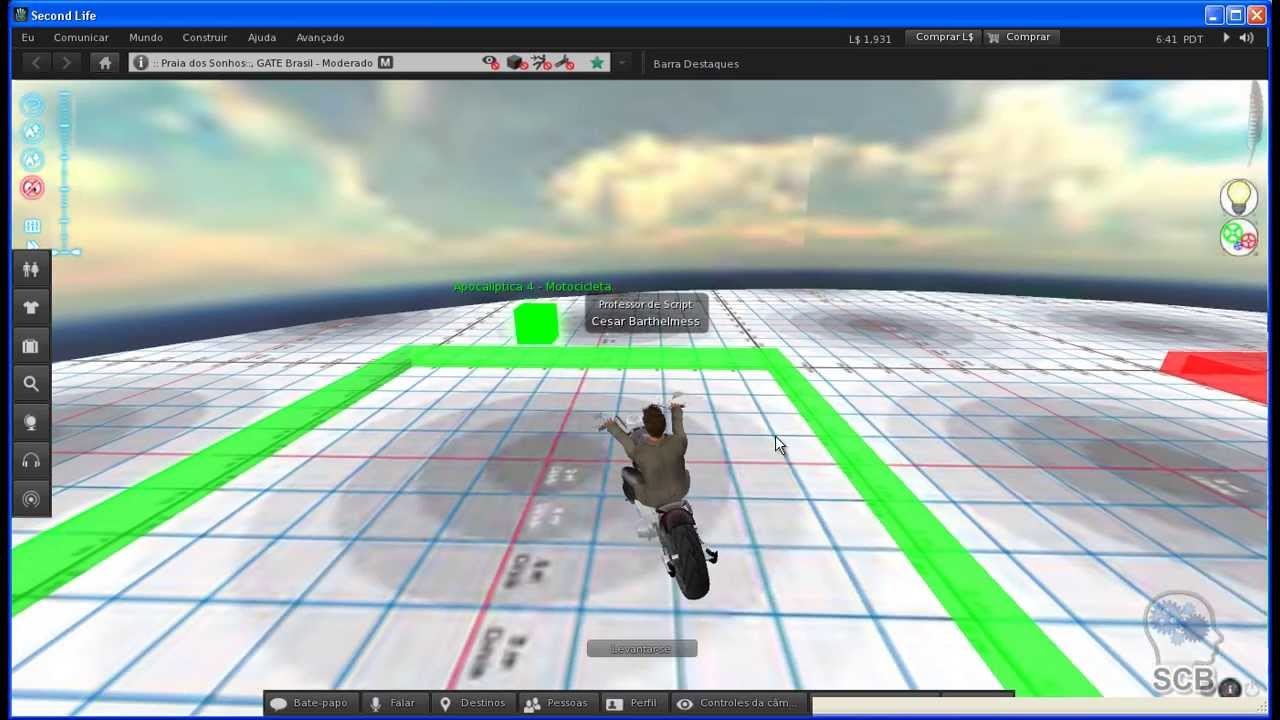Screen dimensions: 1280x720
Task: Click the Comprar L$ button
Action: coord(944,37)
